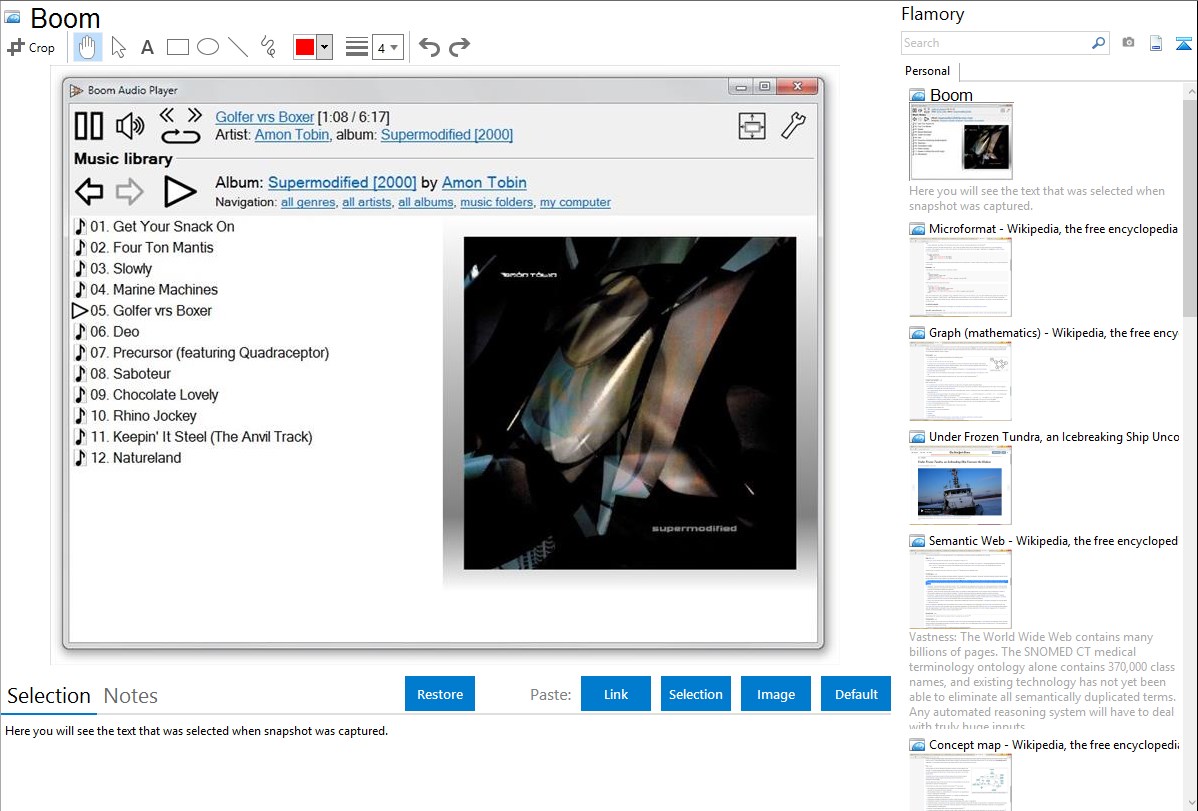Screen dimensions: 1198x811
Task: Play the Supermodified album
Action: click(180, 191)
